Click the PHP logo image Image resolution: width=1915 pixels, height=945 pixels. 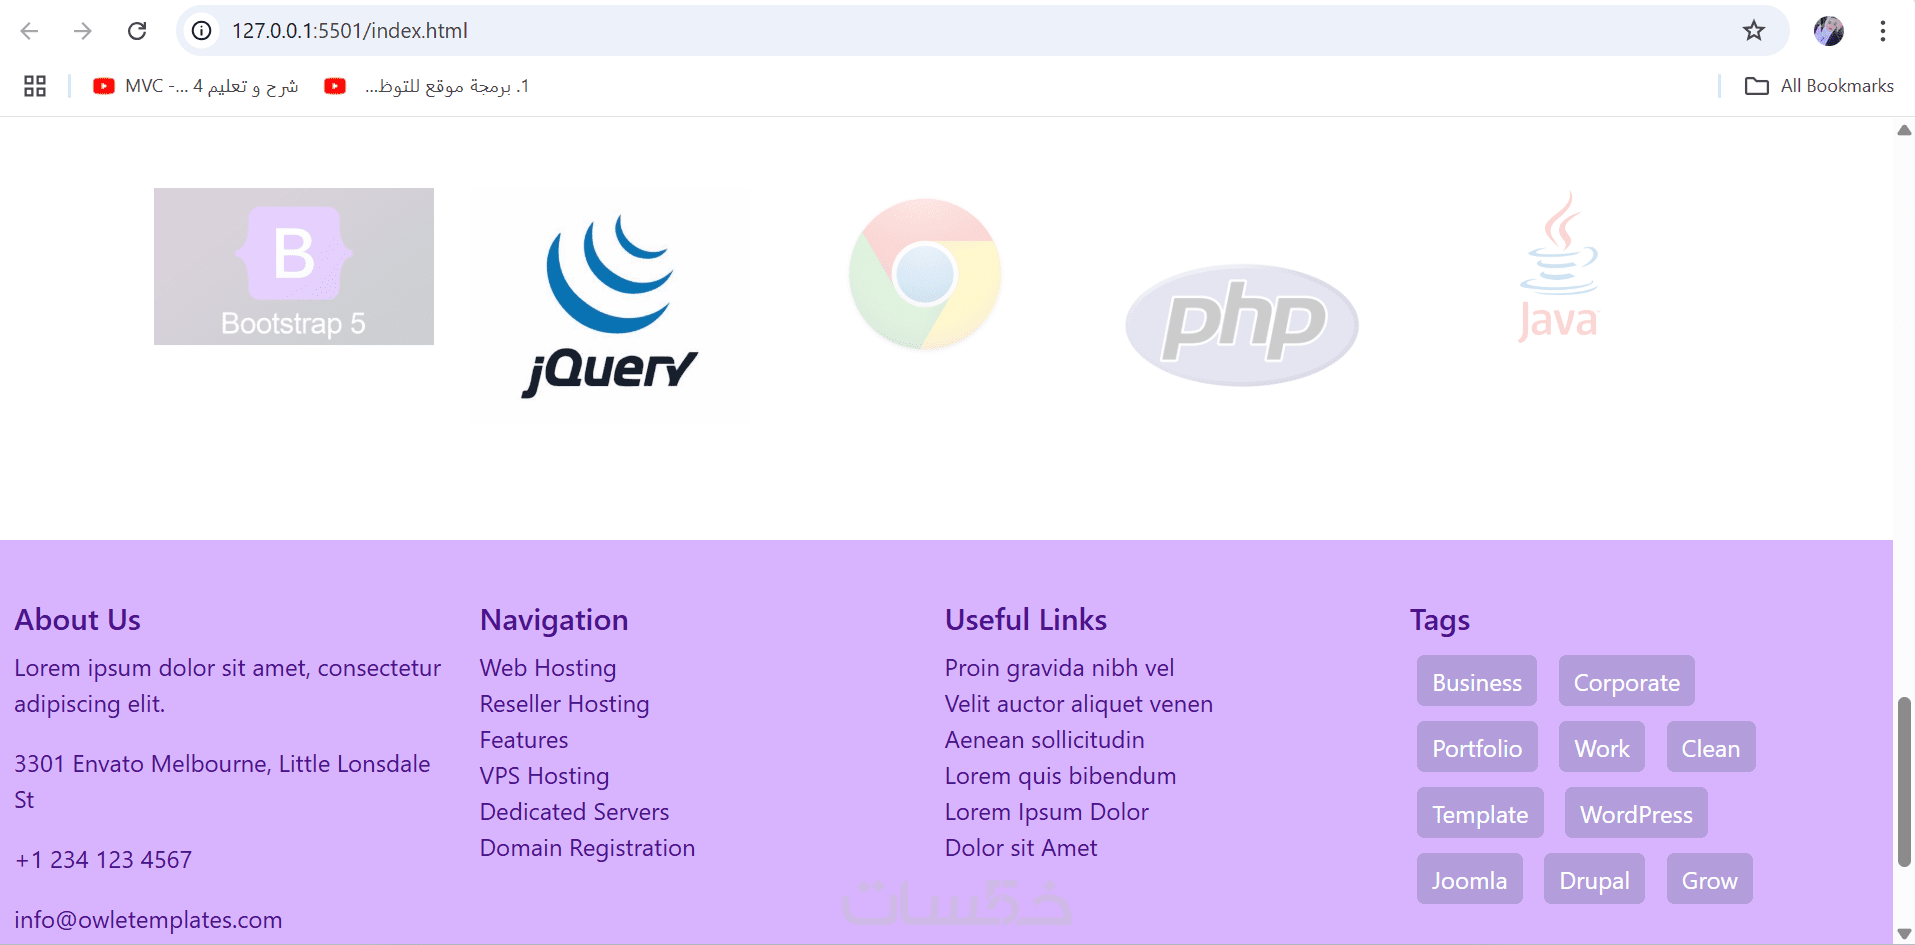1242,325
